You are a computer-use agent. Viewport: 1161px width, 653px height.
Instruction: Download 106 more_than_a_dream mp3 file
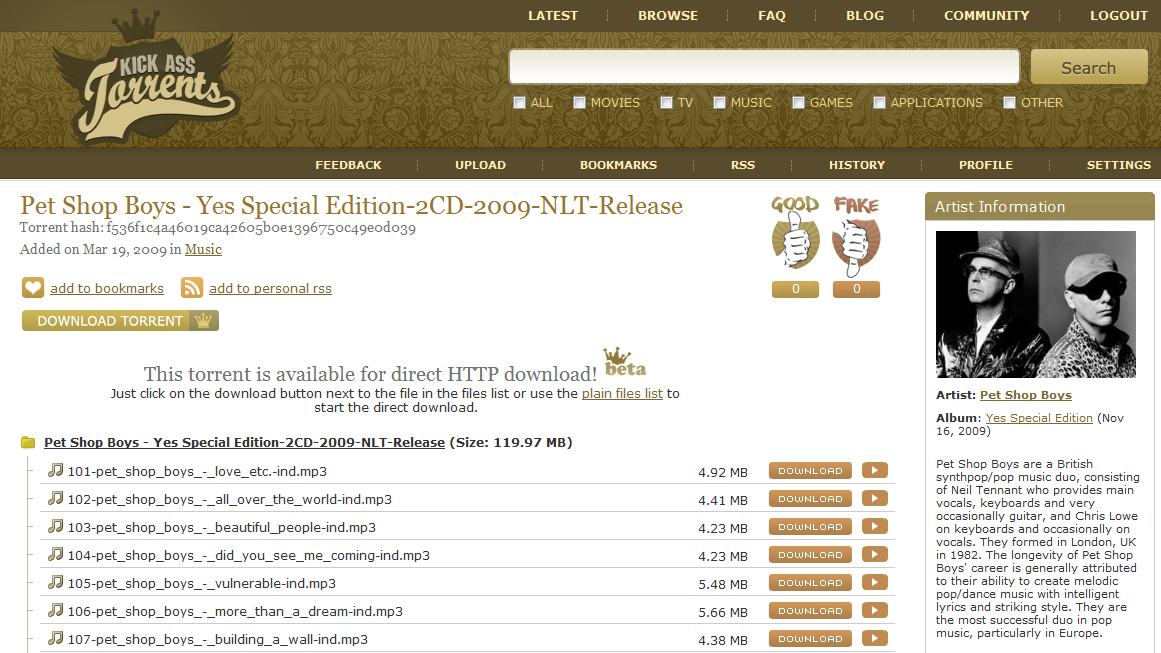tap(811, 611)
